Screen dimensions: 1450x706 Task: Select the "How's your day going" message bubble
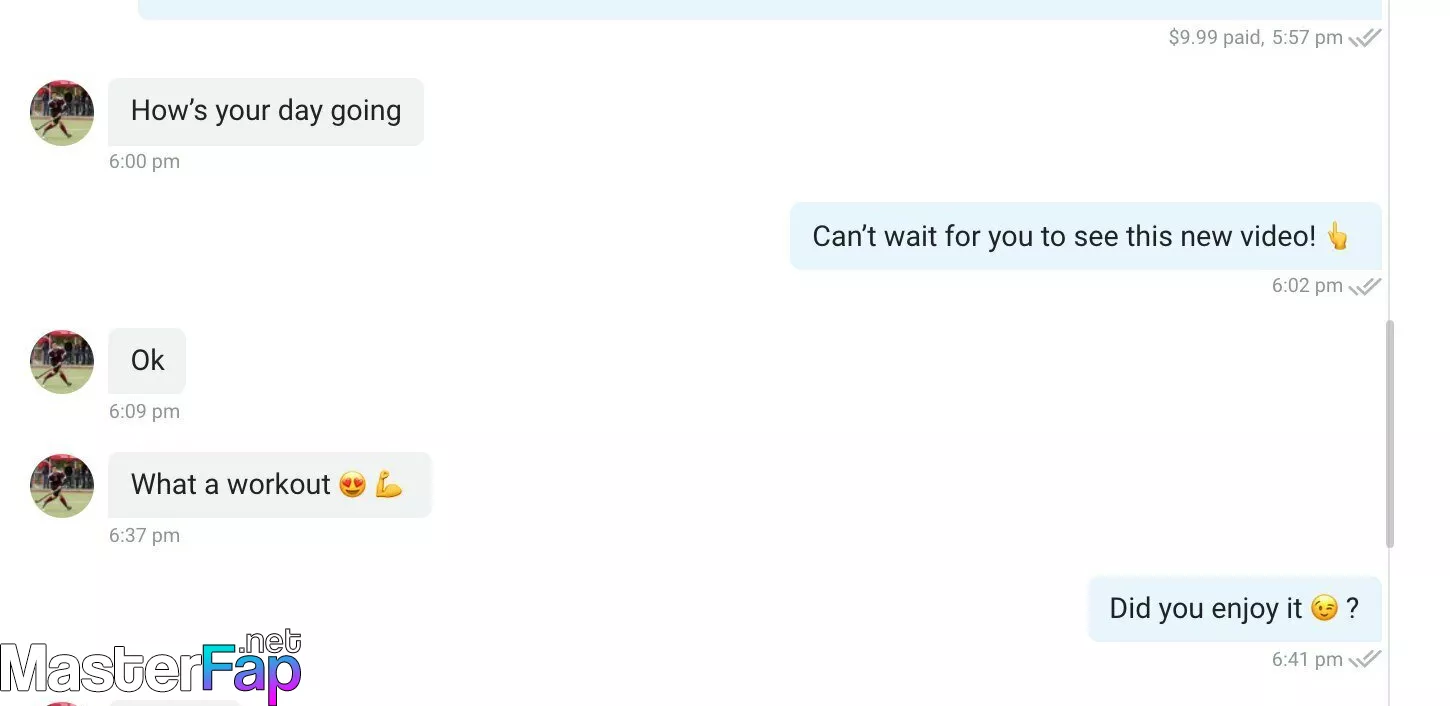pos(266,111)
